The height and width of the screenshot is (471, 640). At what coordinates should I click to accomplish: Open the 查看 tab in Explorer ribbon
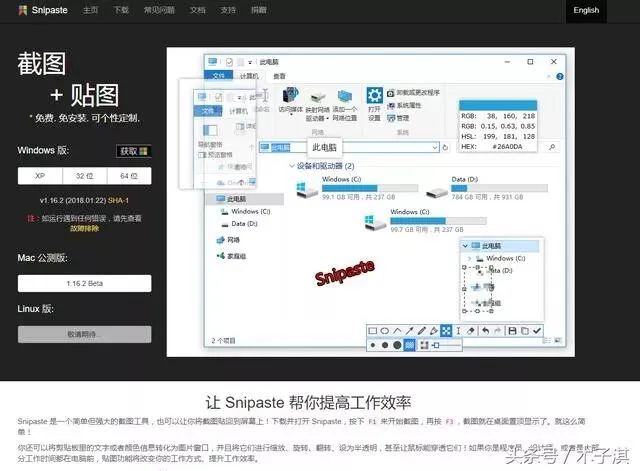(x=279, y=76)
